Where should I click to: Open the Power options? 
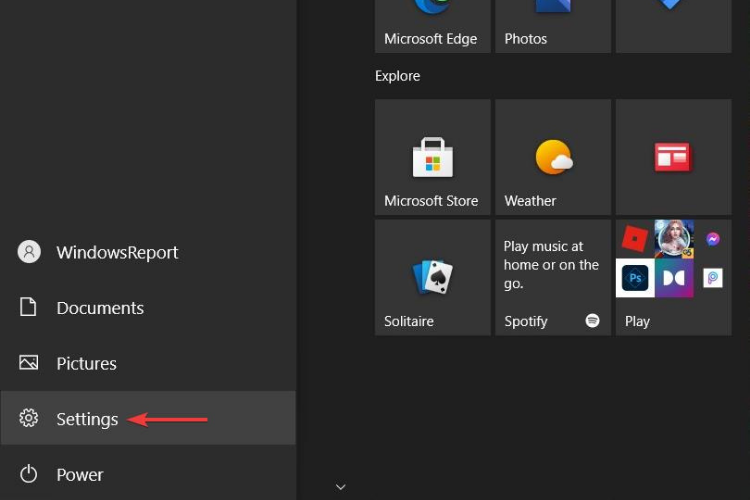[x=148, y=474]
